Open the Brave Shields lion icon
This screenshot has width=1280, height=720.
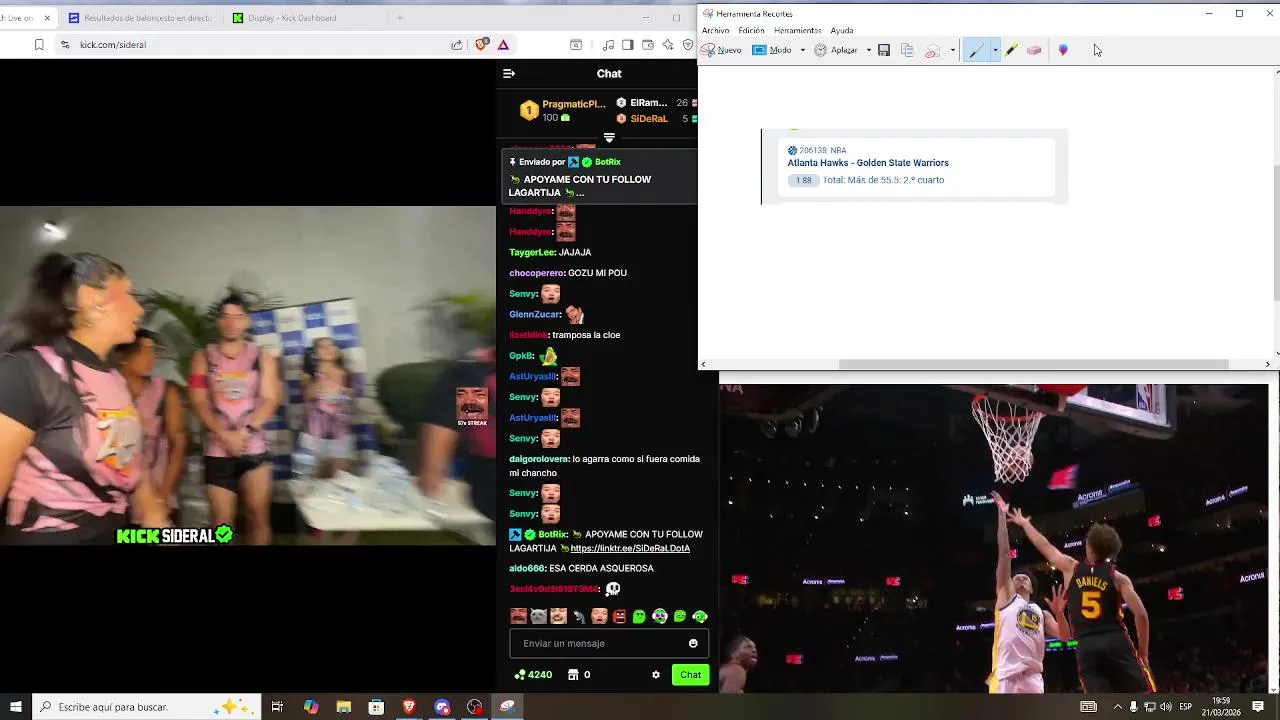pos(481,45)
